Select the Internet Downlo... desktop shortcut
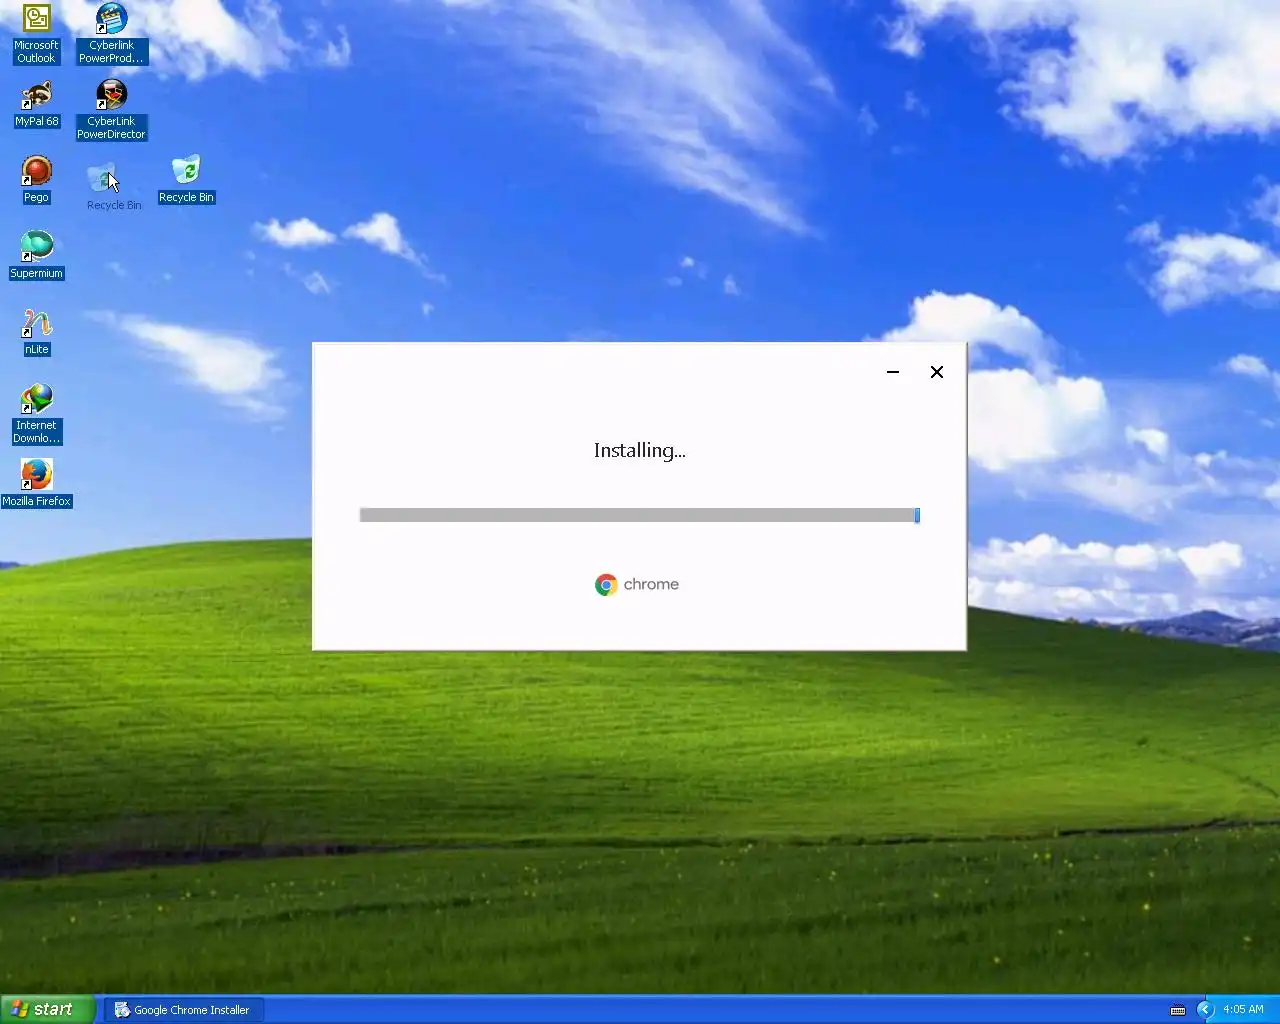 pos(36,414)
